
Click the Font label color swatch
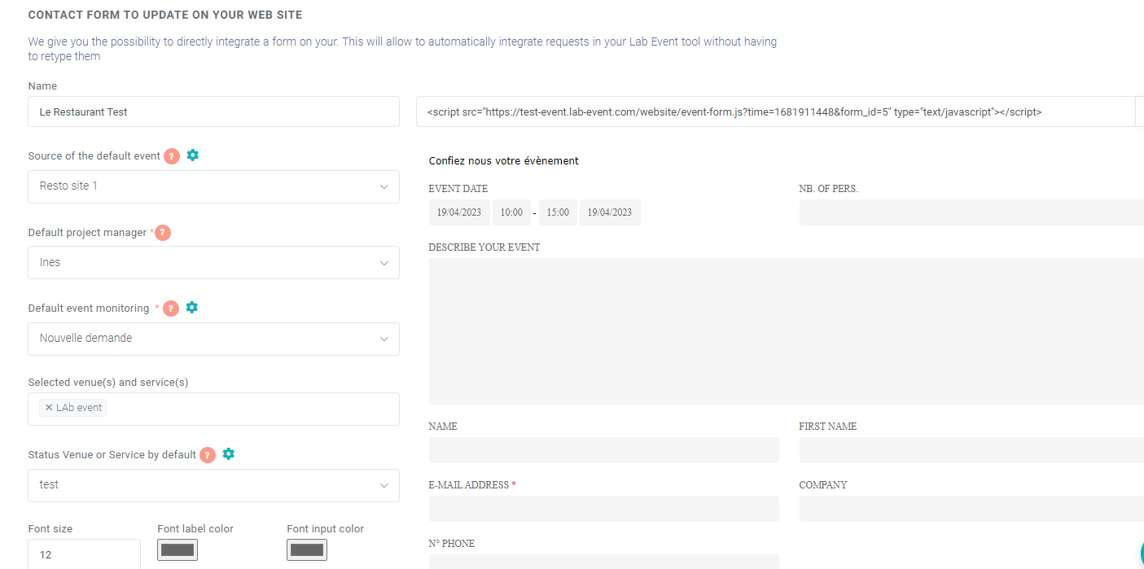177,550
